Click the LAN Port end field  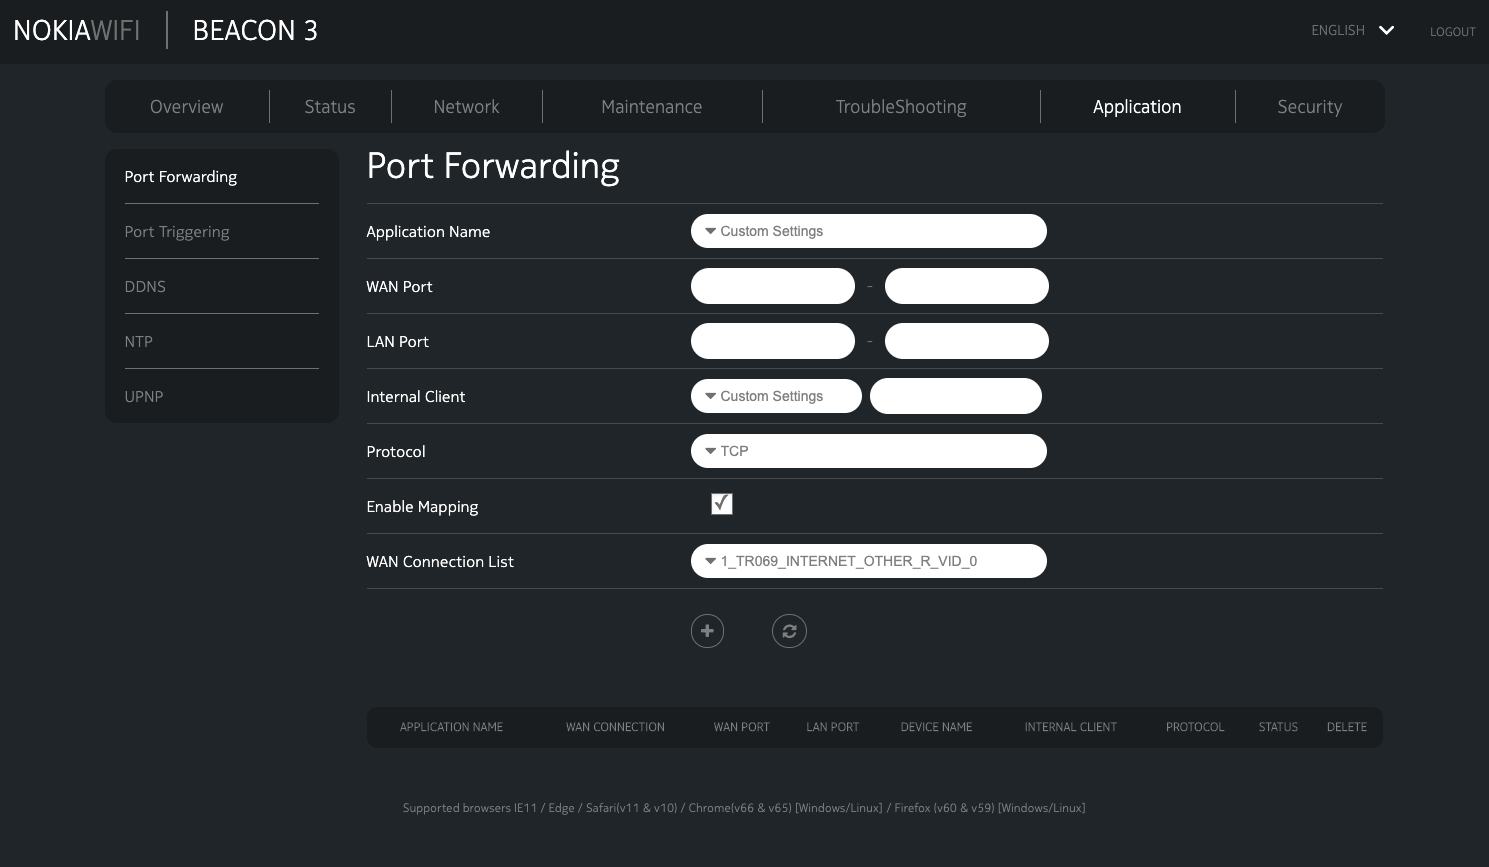coord(967,341)
